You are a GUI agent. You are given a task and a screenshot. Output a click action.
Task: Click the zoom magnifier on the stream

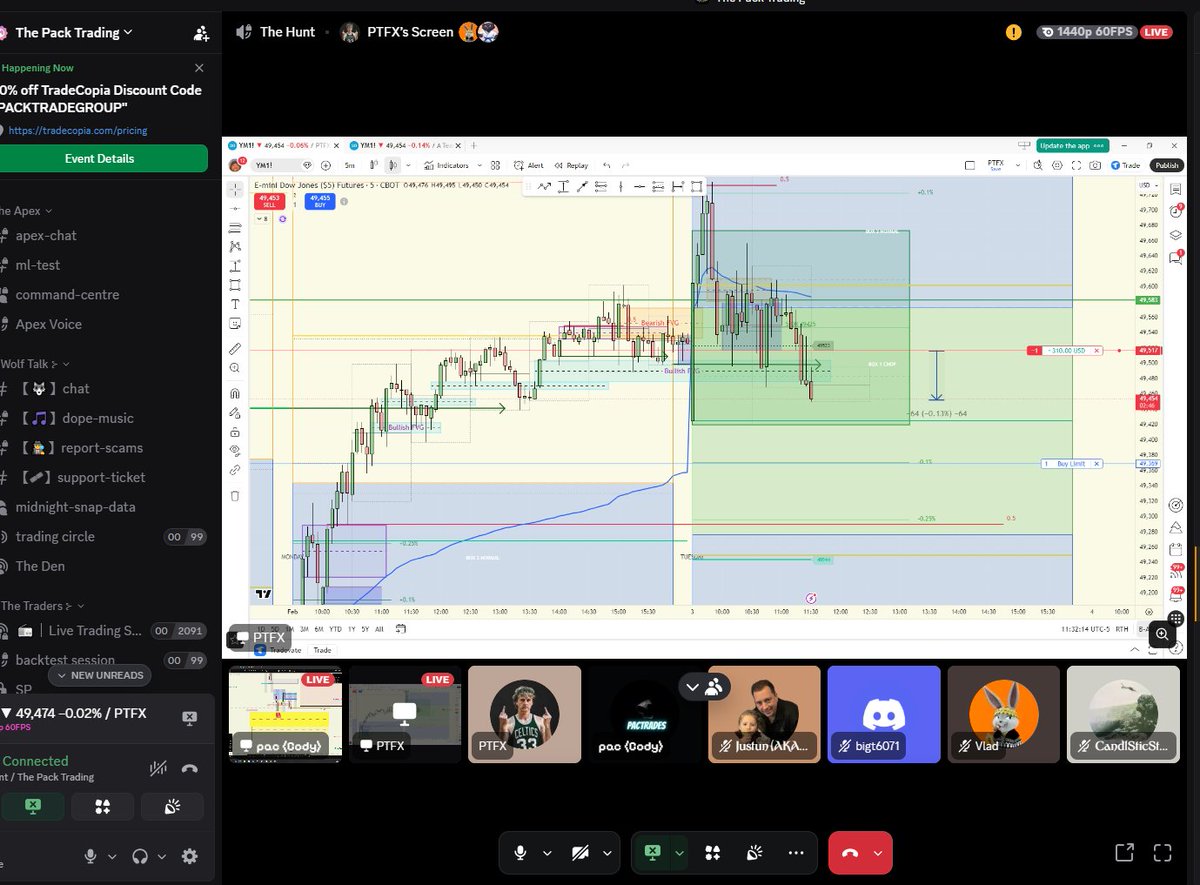tap(1162, 633)
